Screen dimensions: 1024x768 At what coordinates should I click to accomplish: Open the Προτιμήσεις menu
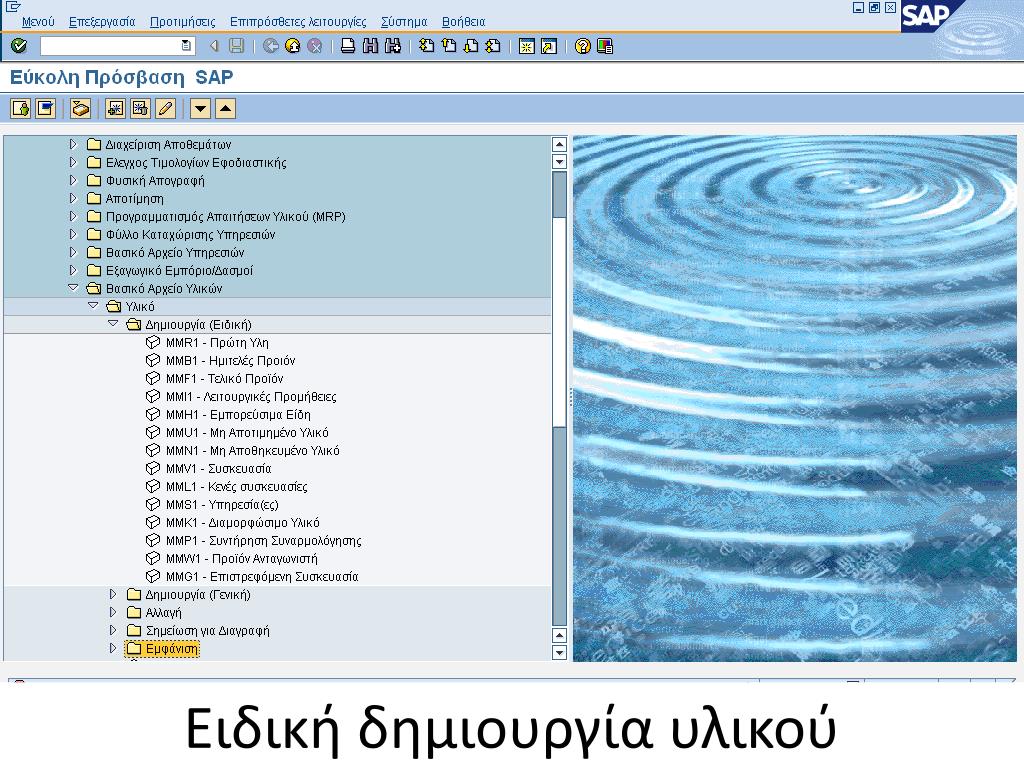(182, 22)
